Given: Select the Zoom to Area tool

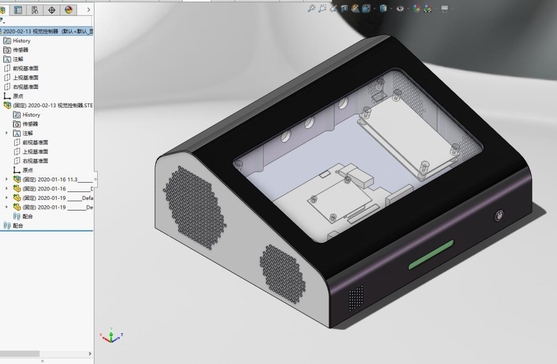Looking at the screenshot, I should [x=322, y=9].
